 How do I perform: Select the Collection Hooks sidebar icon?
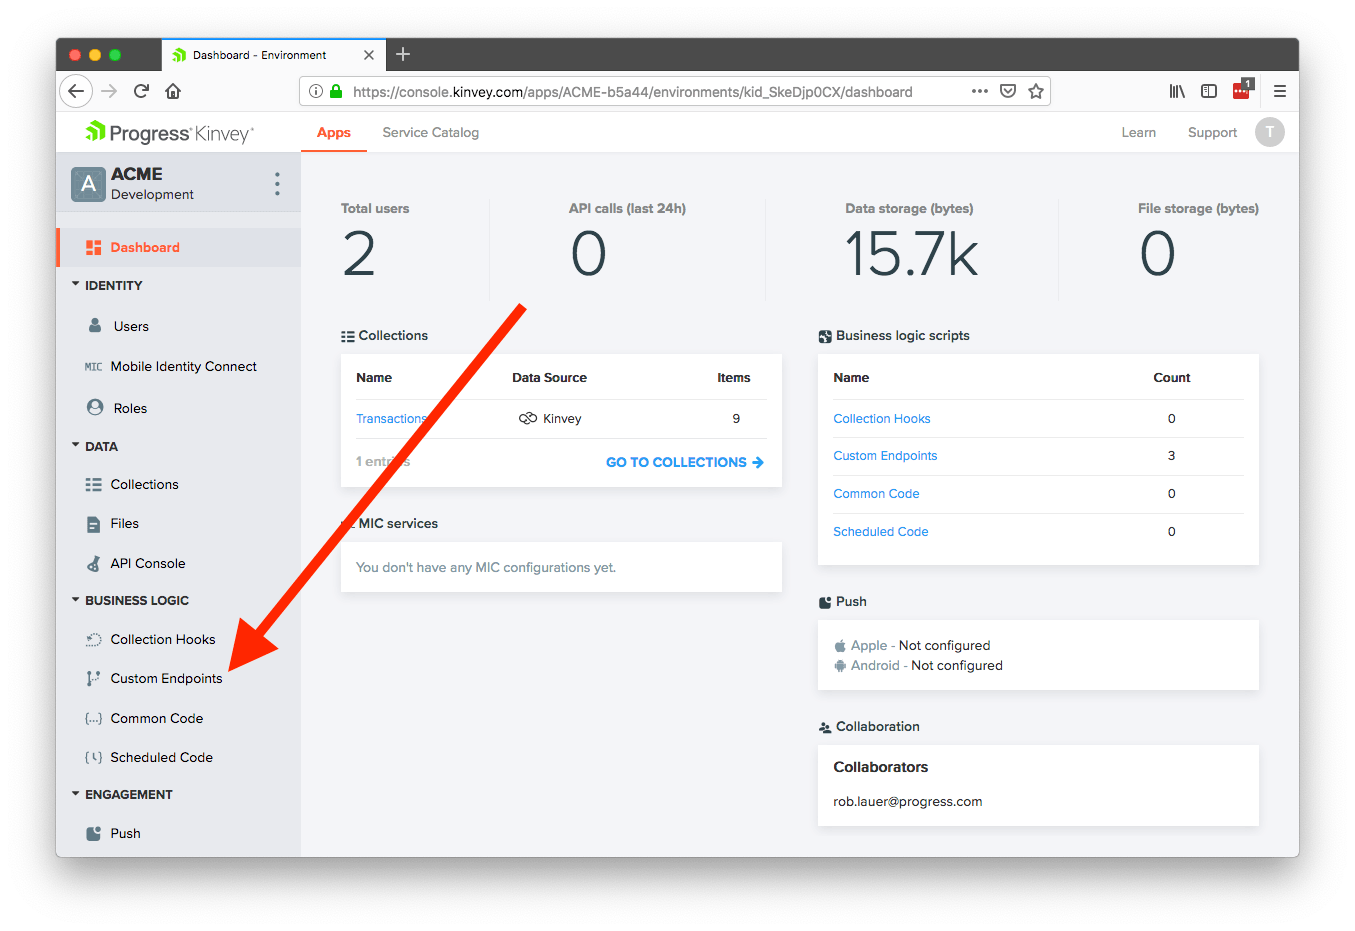pos(94,640)
